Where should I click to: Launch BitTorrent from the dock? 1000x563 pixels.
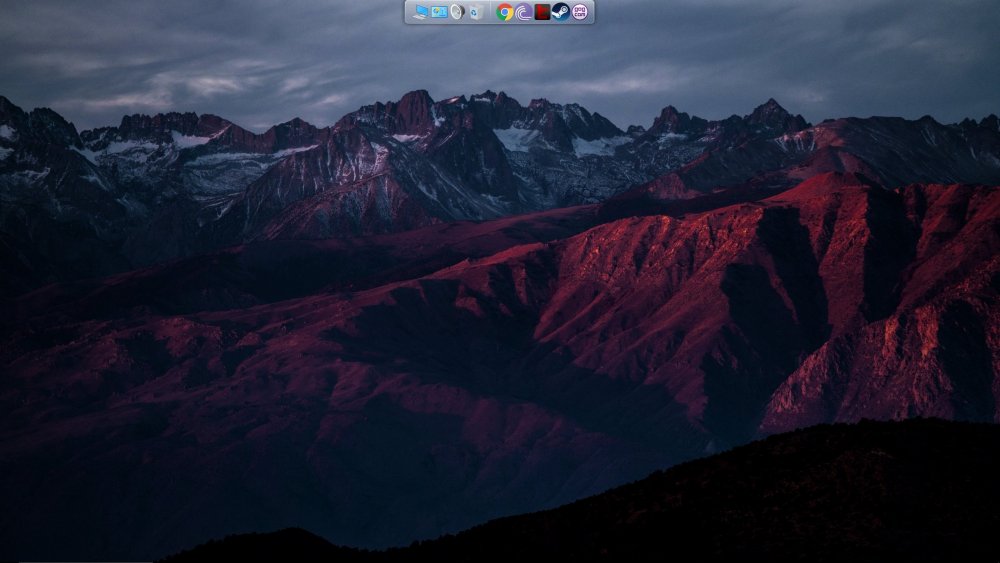click(x=524, y=12)
